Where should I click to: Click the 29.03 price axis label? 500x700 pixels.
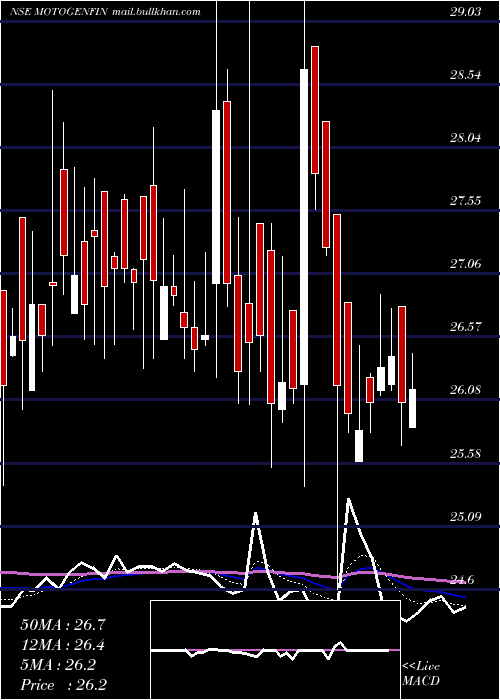coord(465,12)
